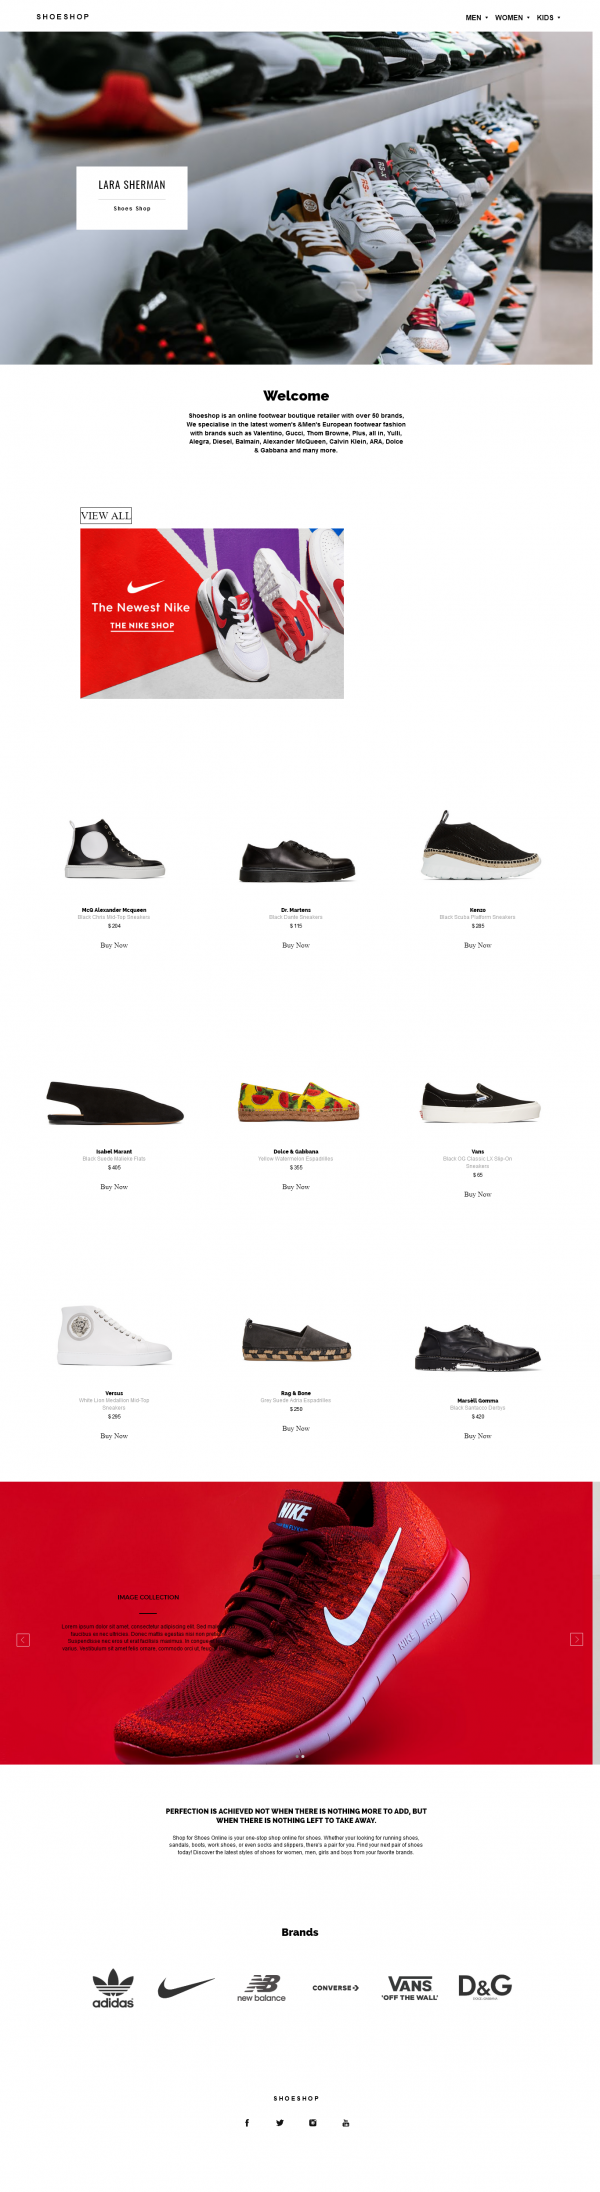Open the Twitter icon in footer
Image resolution: width=600 pixels, height=2192 pixels.
coord(280,2122)
